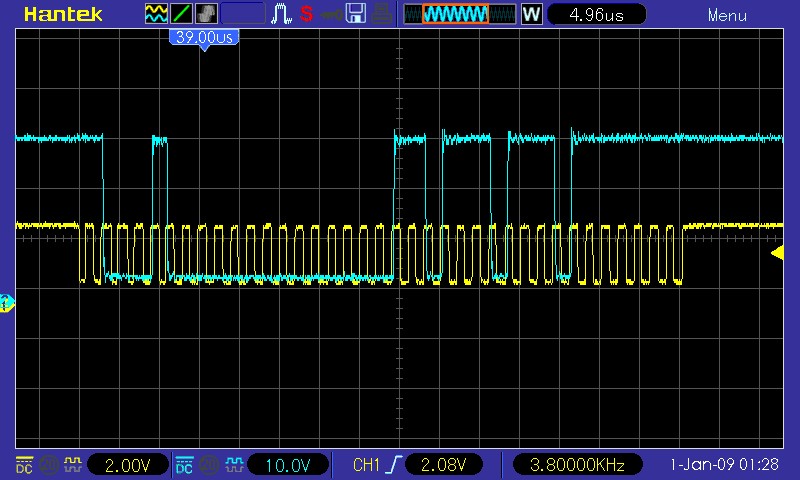The image size is (800, 480).
Task: Open the CH2 10.0V vertical scale
Action: tap(287, 465)
